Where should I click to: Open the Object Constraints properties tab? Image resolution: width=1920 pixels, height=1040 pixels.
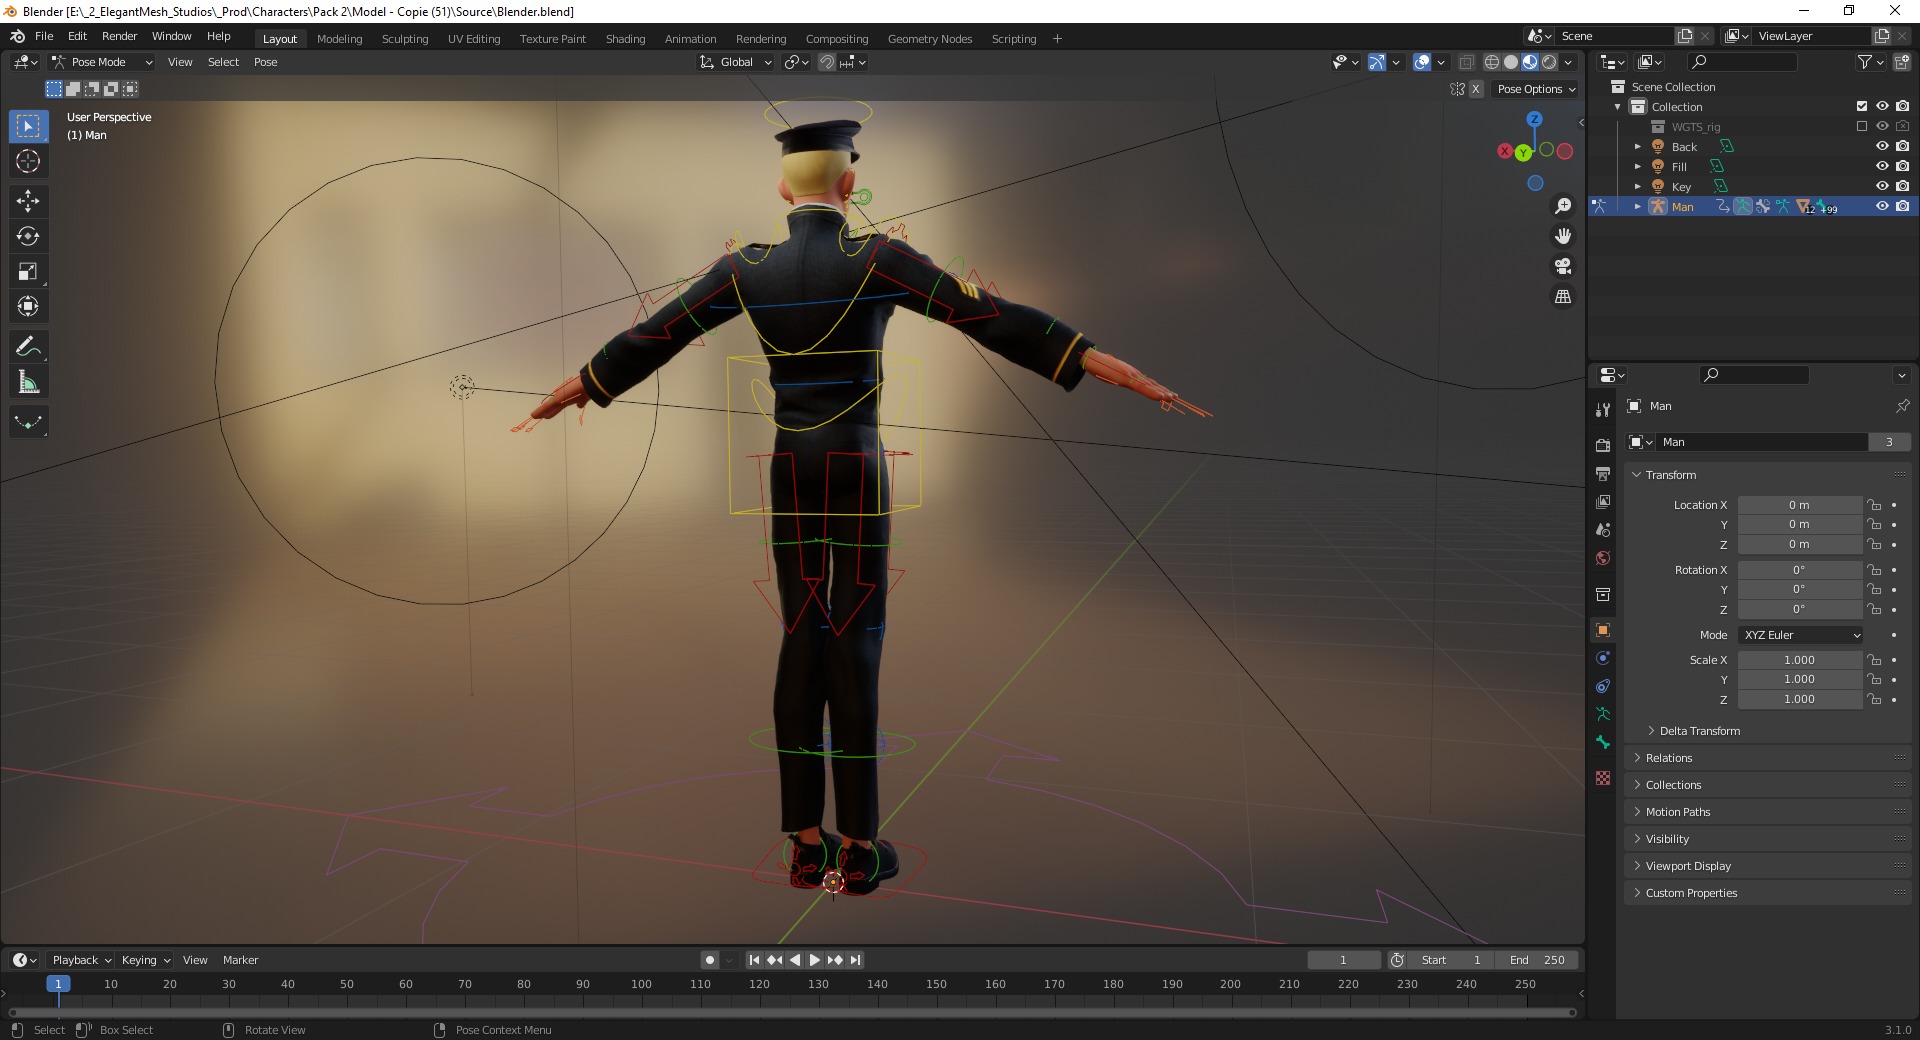click(1603, 686)
